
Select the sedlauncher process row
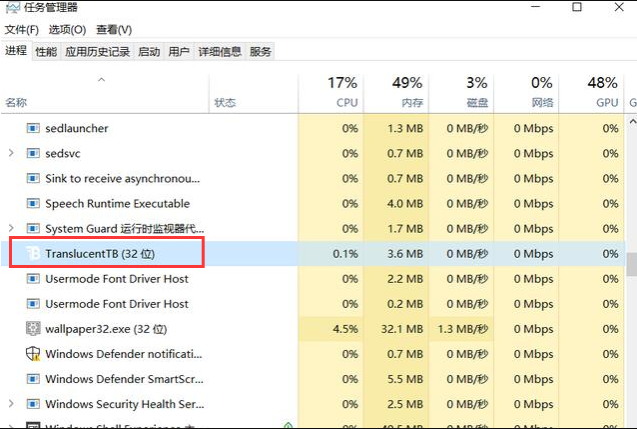(x=313, y=128)
